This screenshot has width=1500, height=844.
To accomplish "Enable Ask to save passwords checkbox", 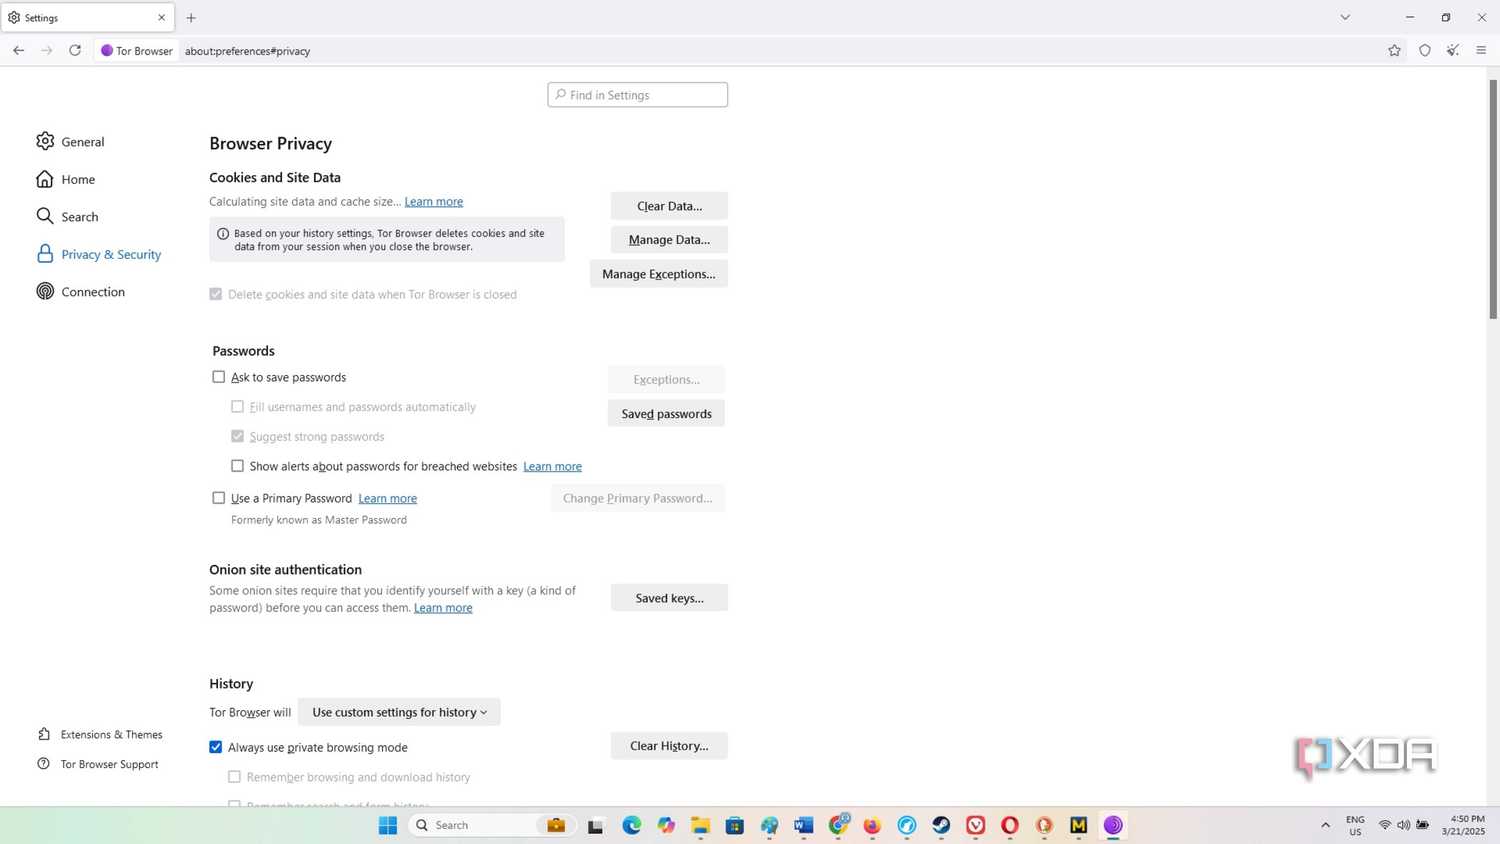I will pyautogui.click(x=218, y=377).
